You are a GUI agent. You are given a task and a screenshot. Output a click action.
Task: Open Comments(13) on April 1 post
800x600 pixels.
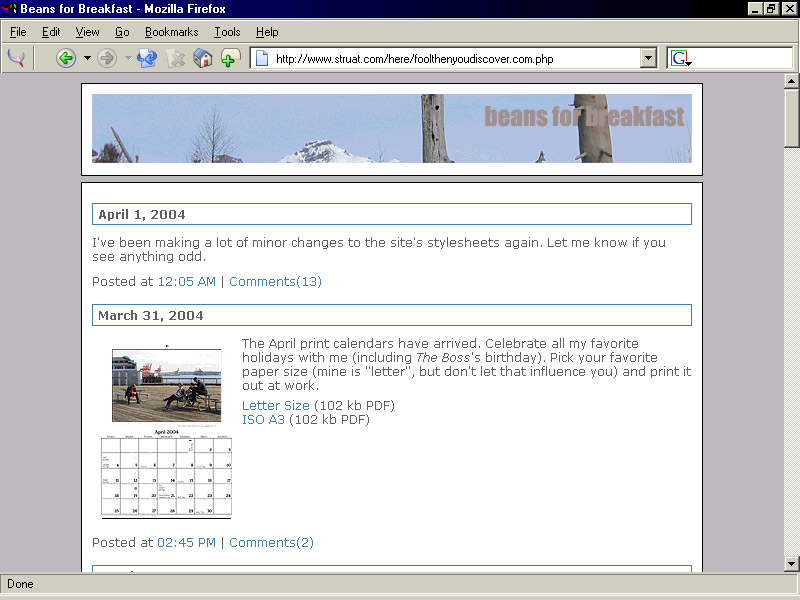pyautogui.click(x=275, y=281)
